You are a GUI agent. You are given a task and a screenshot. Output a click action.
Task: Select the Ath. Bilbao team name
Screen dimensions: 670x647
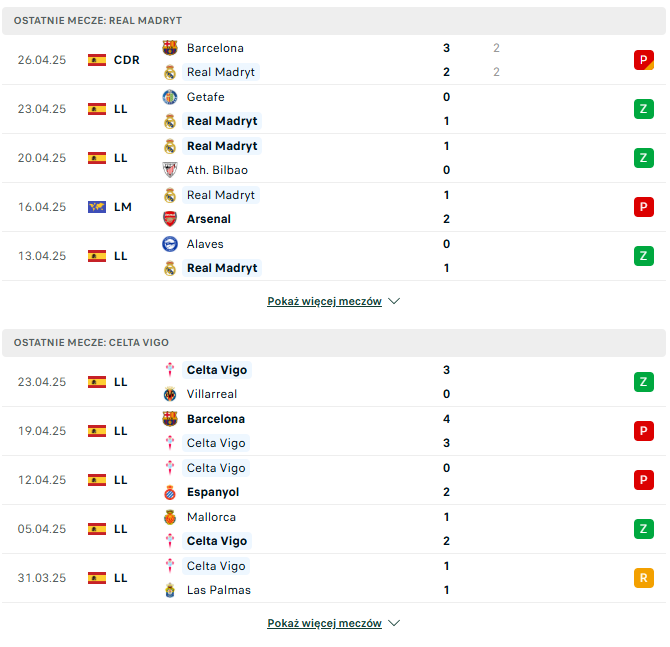click(217, 170)
